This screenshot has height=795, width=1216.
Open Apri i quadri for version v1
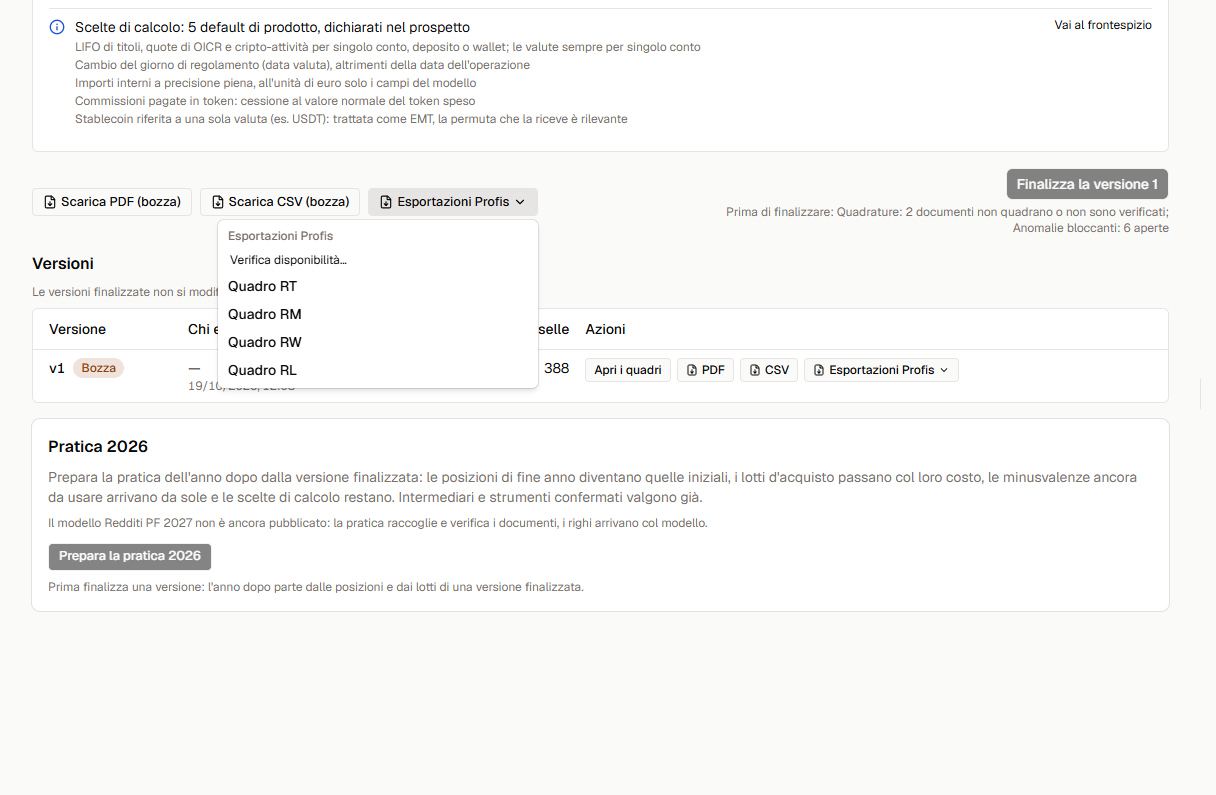point(628,370)
